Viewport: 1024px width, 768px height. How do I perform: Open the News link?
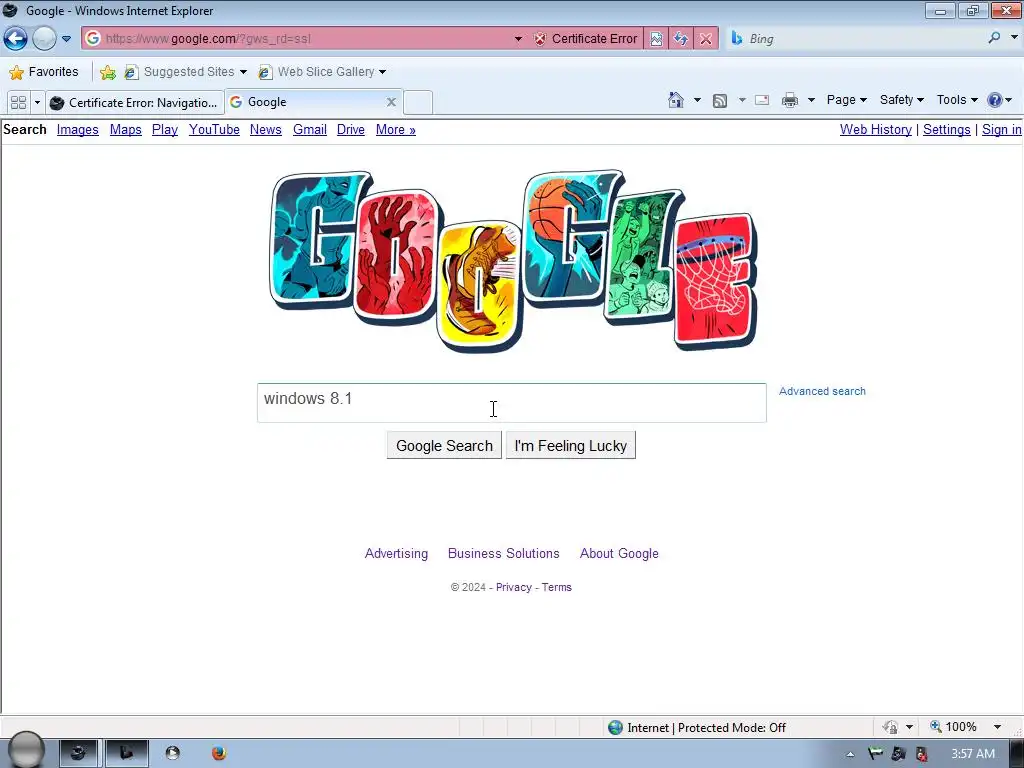[x=266, y=129]
